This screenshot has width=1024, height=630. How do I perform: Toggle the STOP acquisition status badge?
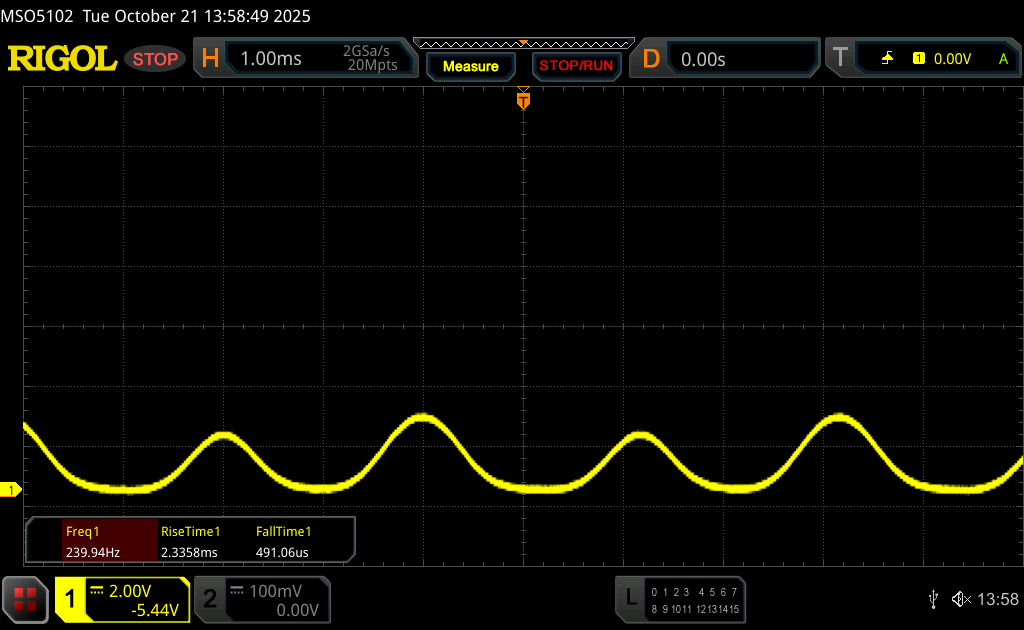tap(156, 59)
